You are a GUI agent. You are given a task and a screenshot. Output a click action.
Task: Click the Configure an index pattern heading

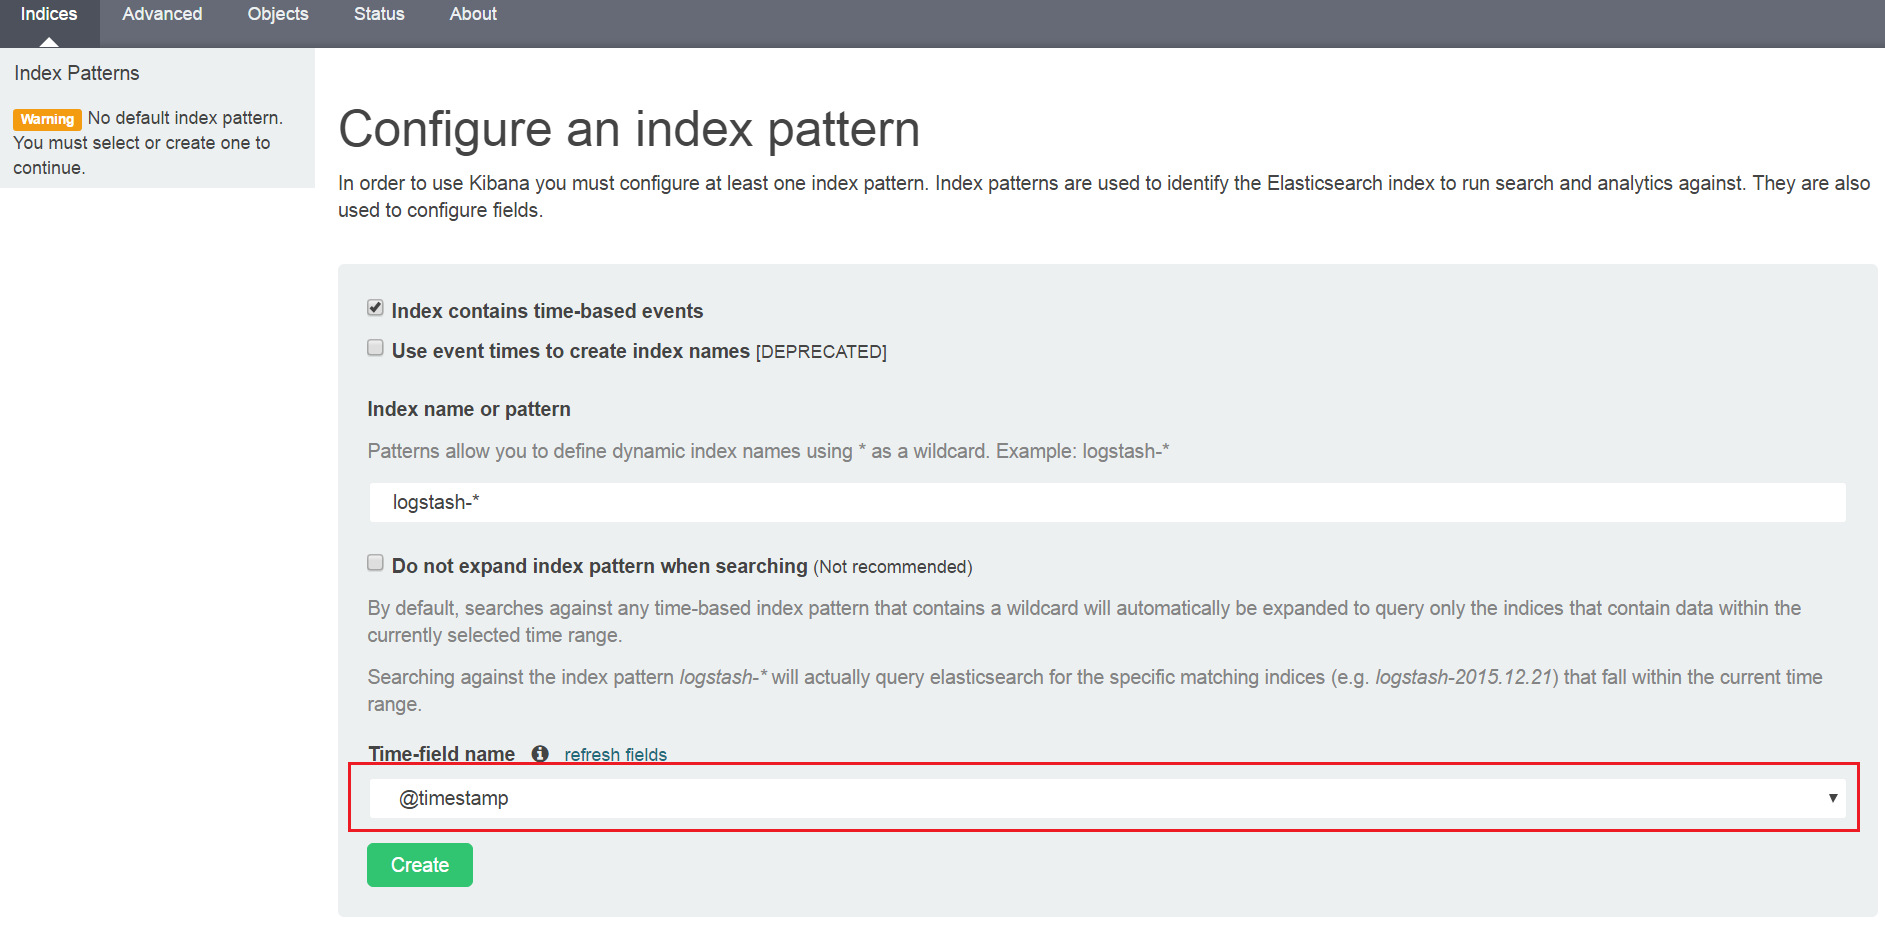[629, 129]
